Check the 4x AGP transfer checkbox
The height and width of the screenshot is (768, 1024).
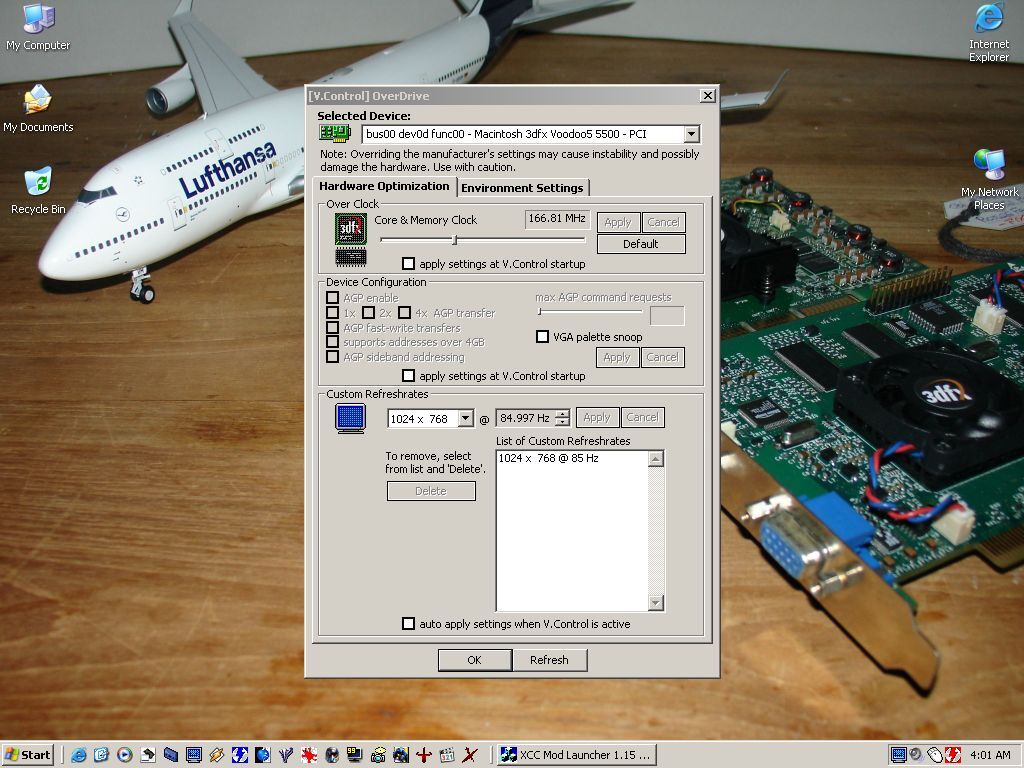[405, 313]
